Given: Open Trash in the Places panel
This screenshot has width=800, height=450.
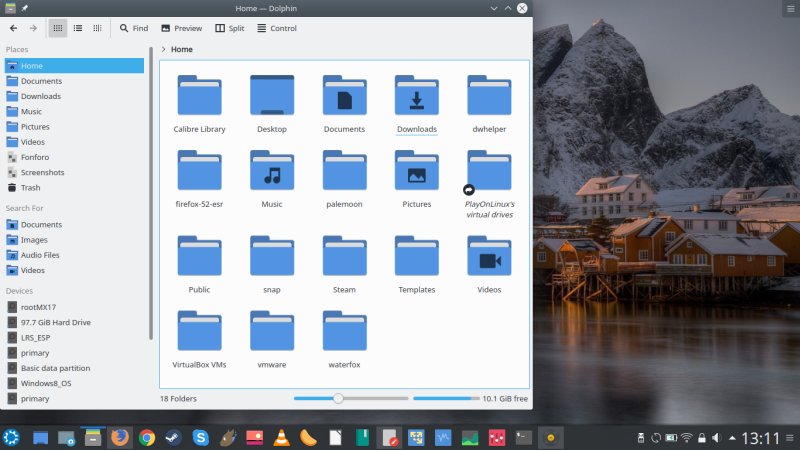Looking at the screenshot, I should 30,187.
